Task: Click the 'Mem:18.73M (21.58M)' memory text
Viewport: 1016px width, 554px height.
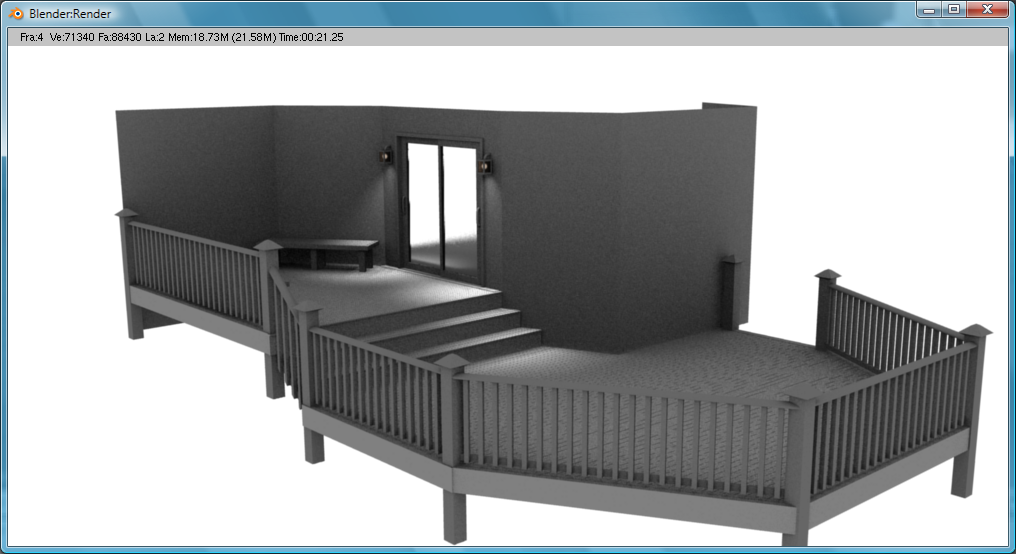Action: click(222, 38)
